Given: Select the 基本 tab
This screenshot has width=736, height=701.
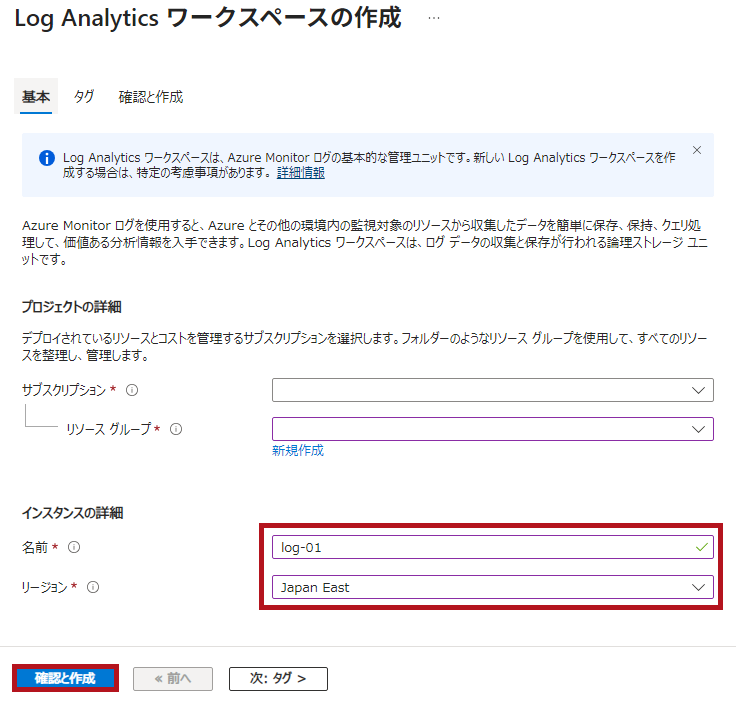Looking at the screenshot, I should tap(36, 97).
